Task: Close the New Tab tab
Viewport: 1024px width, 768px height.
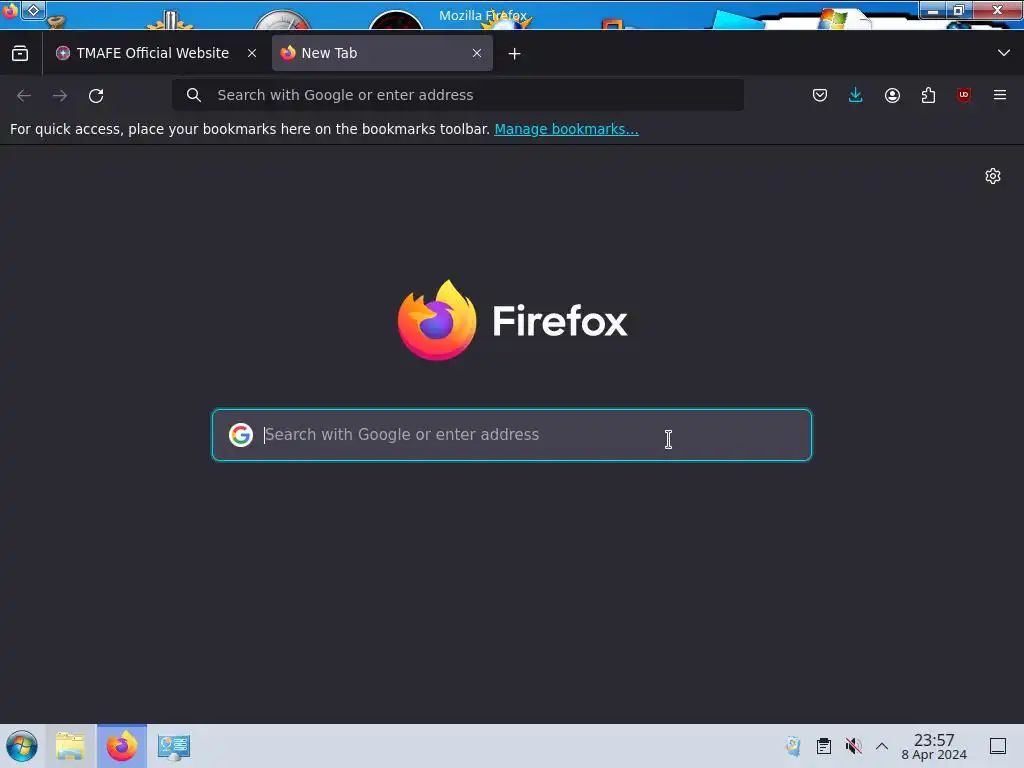Action: (477, 54)
